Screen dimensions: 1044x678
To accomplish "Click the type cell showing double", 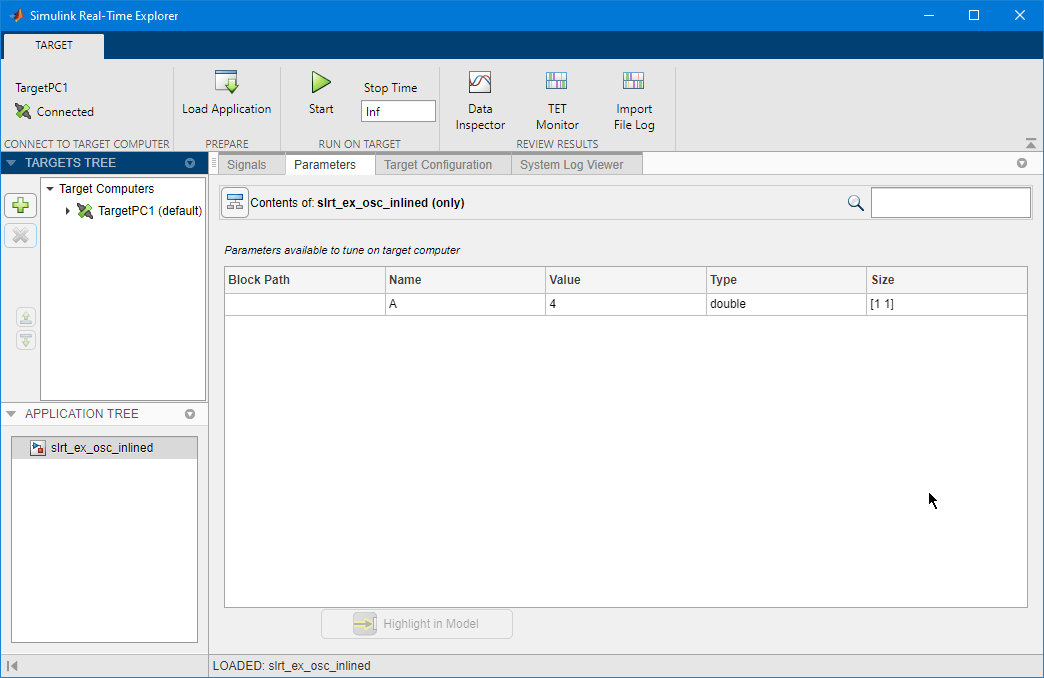I will pyautogui.click(x=786, y=304).
